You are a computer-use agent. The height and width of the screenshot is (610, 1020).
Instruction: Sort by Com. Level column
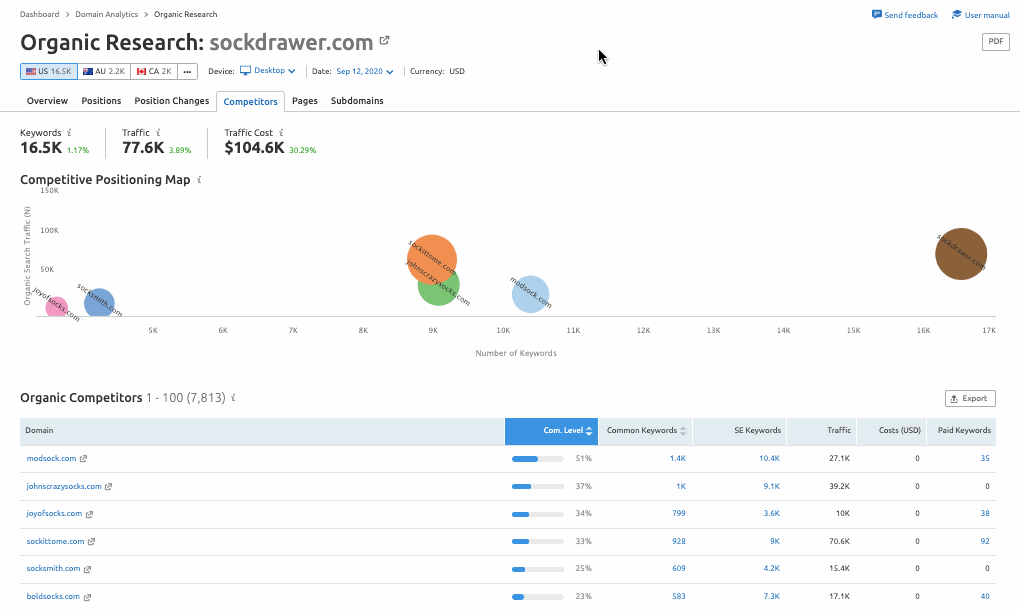coord(551,431)
